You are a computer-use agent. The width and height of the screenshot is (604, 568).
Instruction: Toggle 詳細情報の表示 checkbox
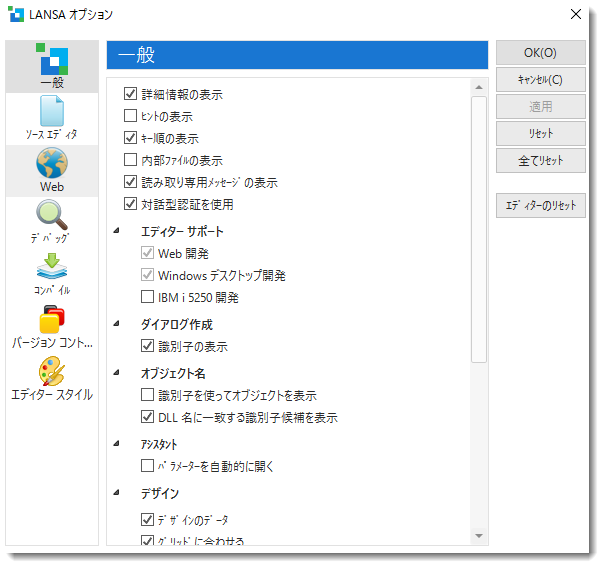130,94
